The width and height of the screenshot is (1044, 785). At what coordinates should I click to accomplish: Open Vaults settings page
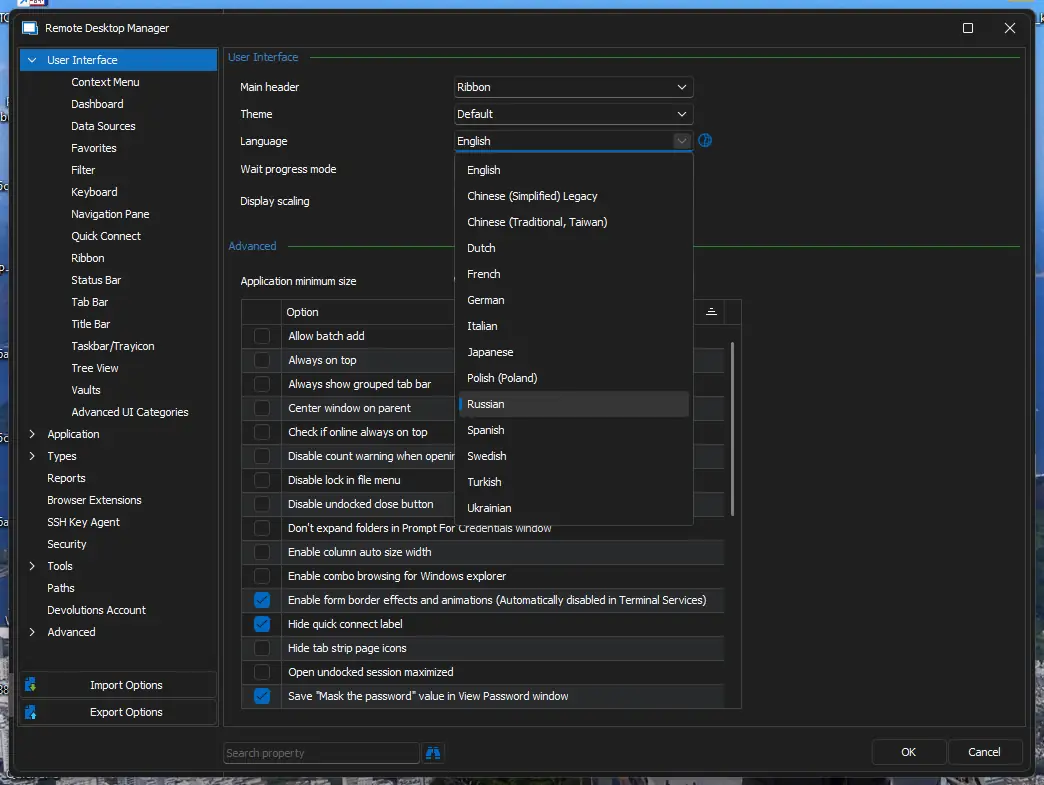pyautogui.click(x=86, y=390)
